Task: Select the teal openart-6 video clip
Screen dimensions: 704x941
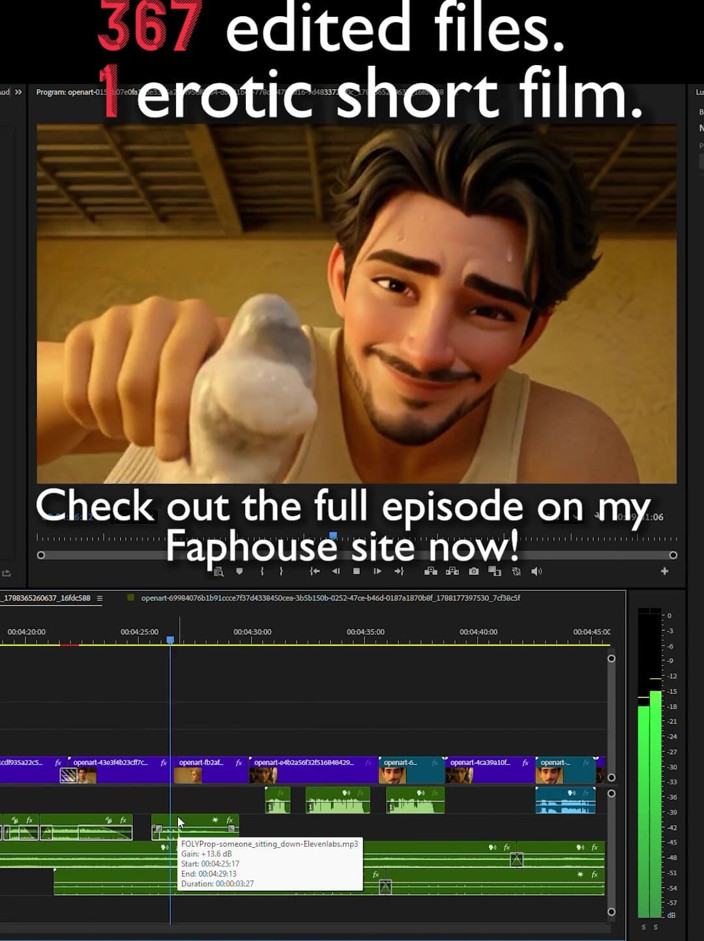Action: pos(412,770)
